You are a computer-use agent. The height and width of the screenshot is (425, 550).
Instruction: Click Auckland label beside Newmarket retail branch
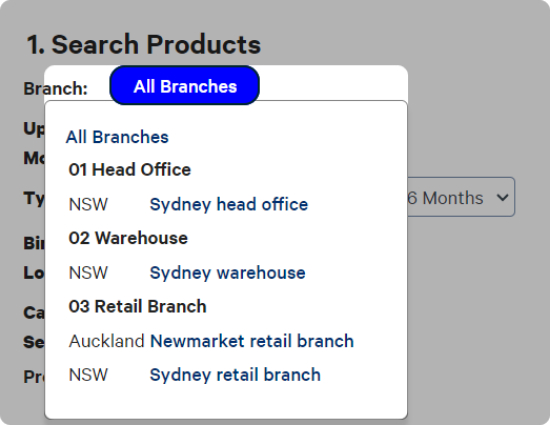[x=107, y=341]
